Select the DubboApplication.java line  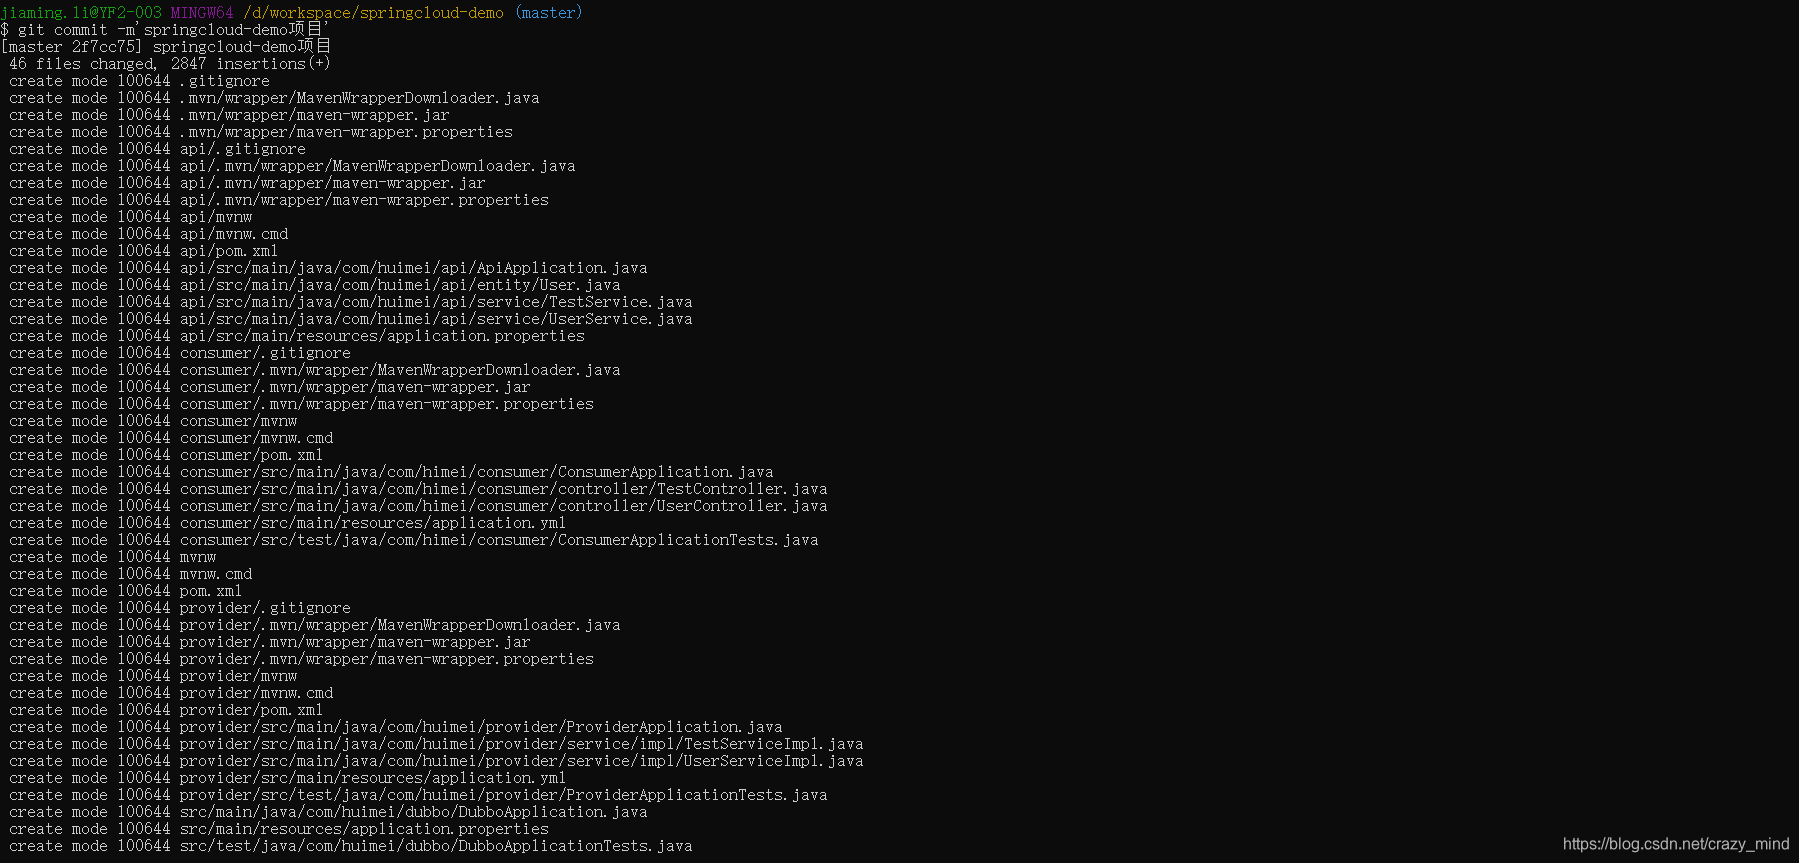pyautogui.click(x=328, y=812)
